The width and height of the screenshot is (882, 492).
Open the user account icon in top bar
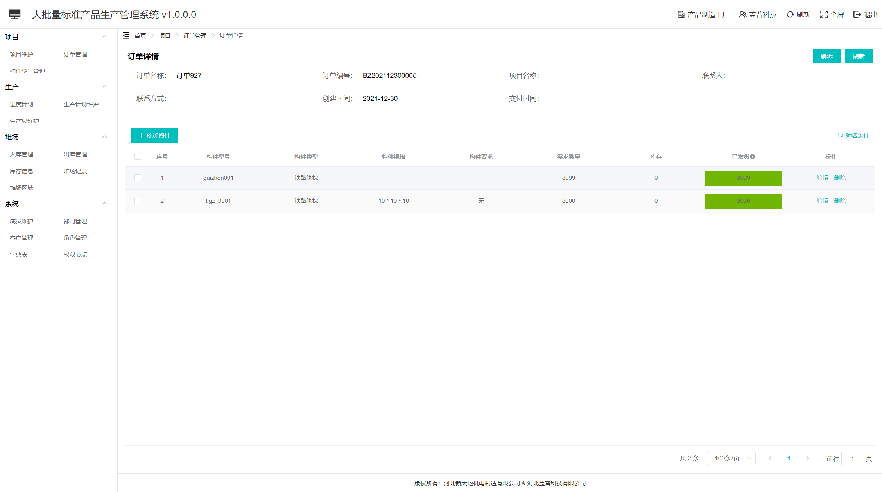742,15
